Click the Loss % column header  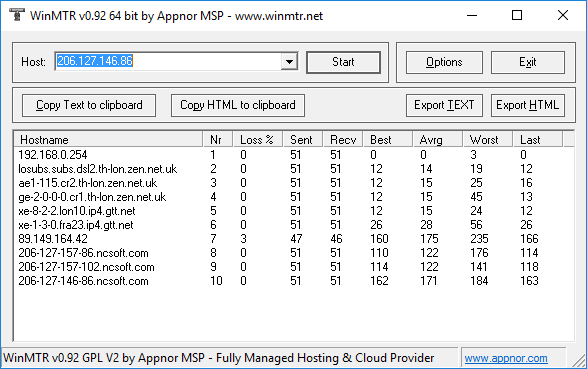pos(258,140)
